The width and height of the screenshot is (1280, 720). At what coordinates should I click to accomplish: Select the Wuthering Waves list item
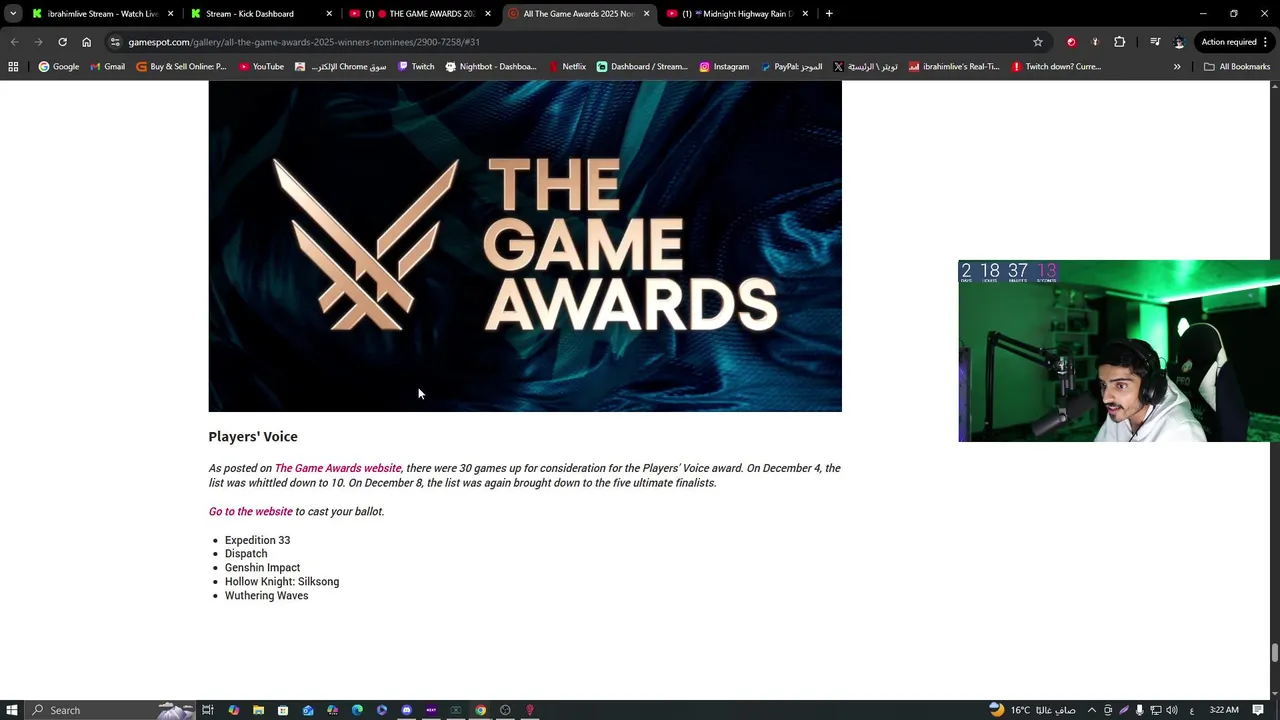pyautogui.click(x=266, y=596)
